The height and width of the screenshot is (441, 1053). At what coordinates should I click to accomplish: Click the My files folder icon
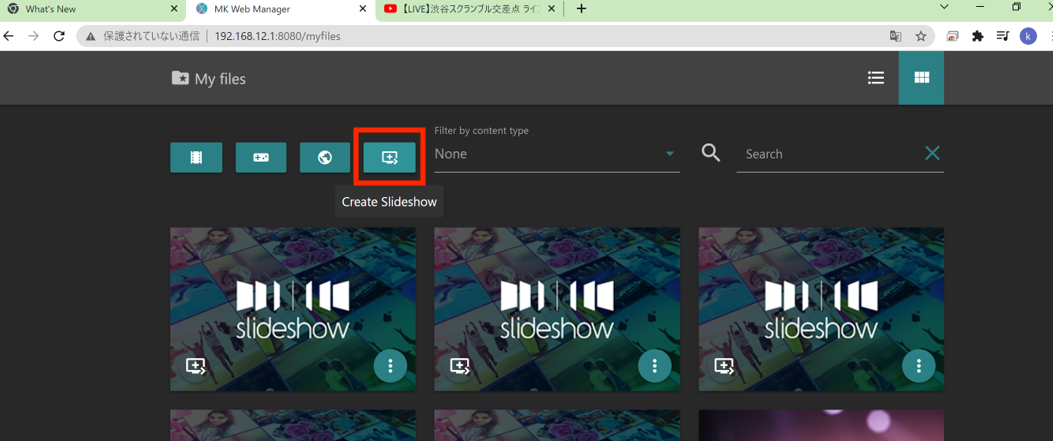pos(180,79)
